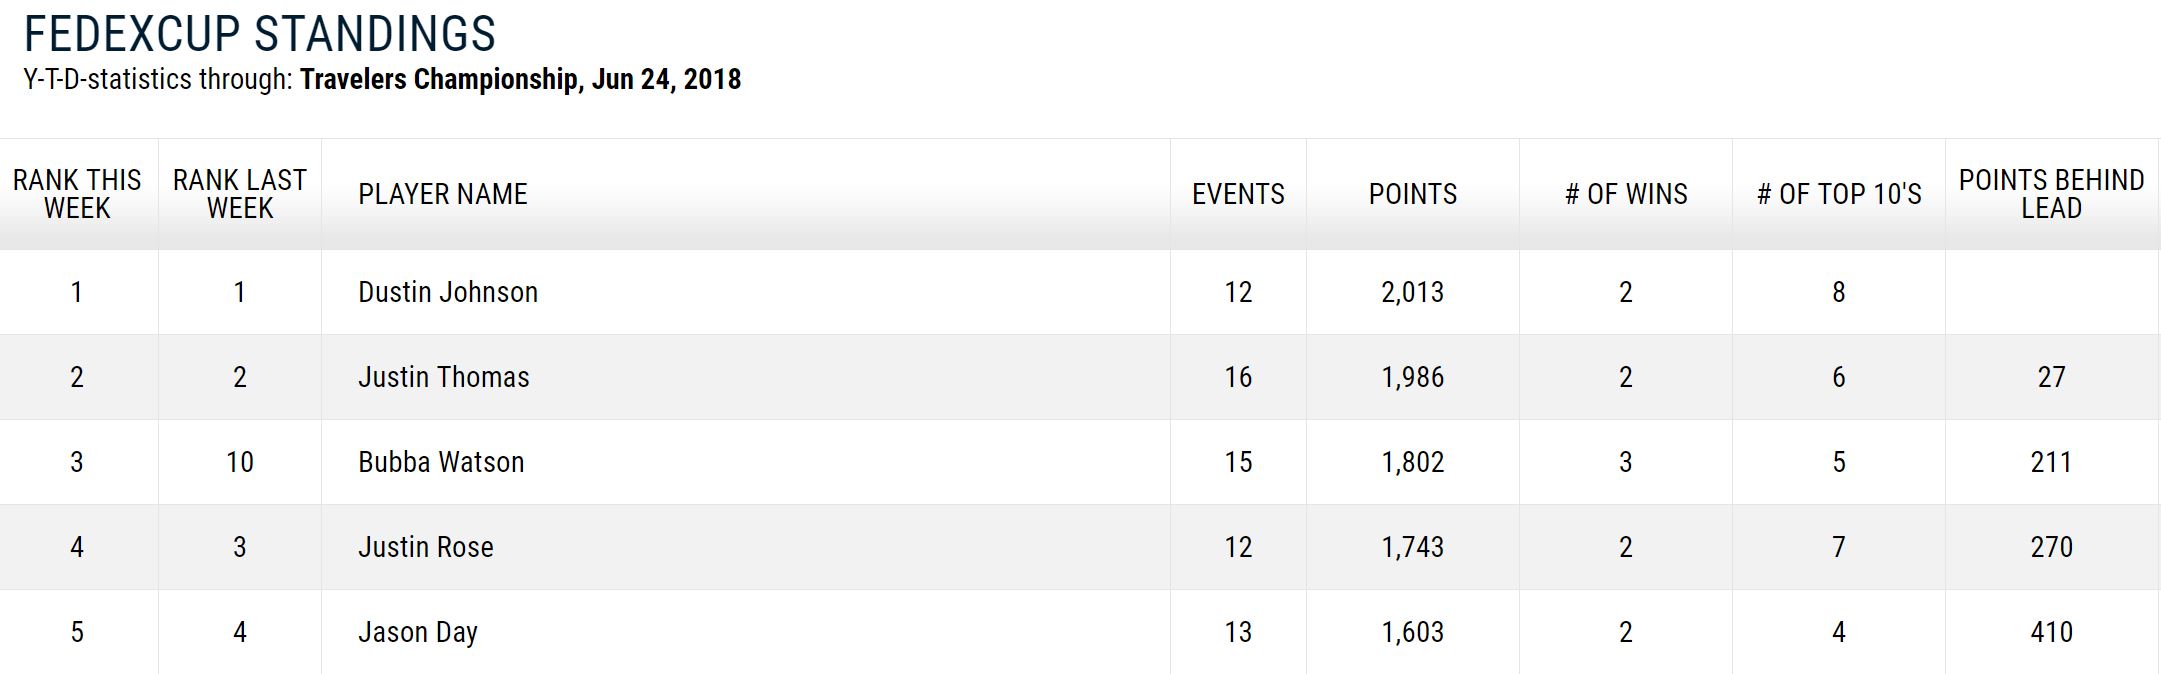This screenshot has height=674, width=2161.
Task: Select Justin Rose's 1,743 points value
Action: click(x=1413, y=547)
